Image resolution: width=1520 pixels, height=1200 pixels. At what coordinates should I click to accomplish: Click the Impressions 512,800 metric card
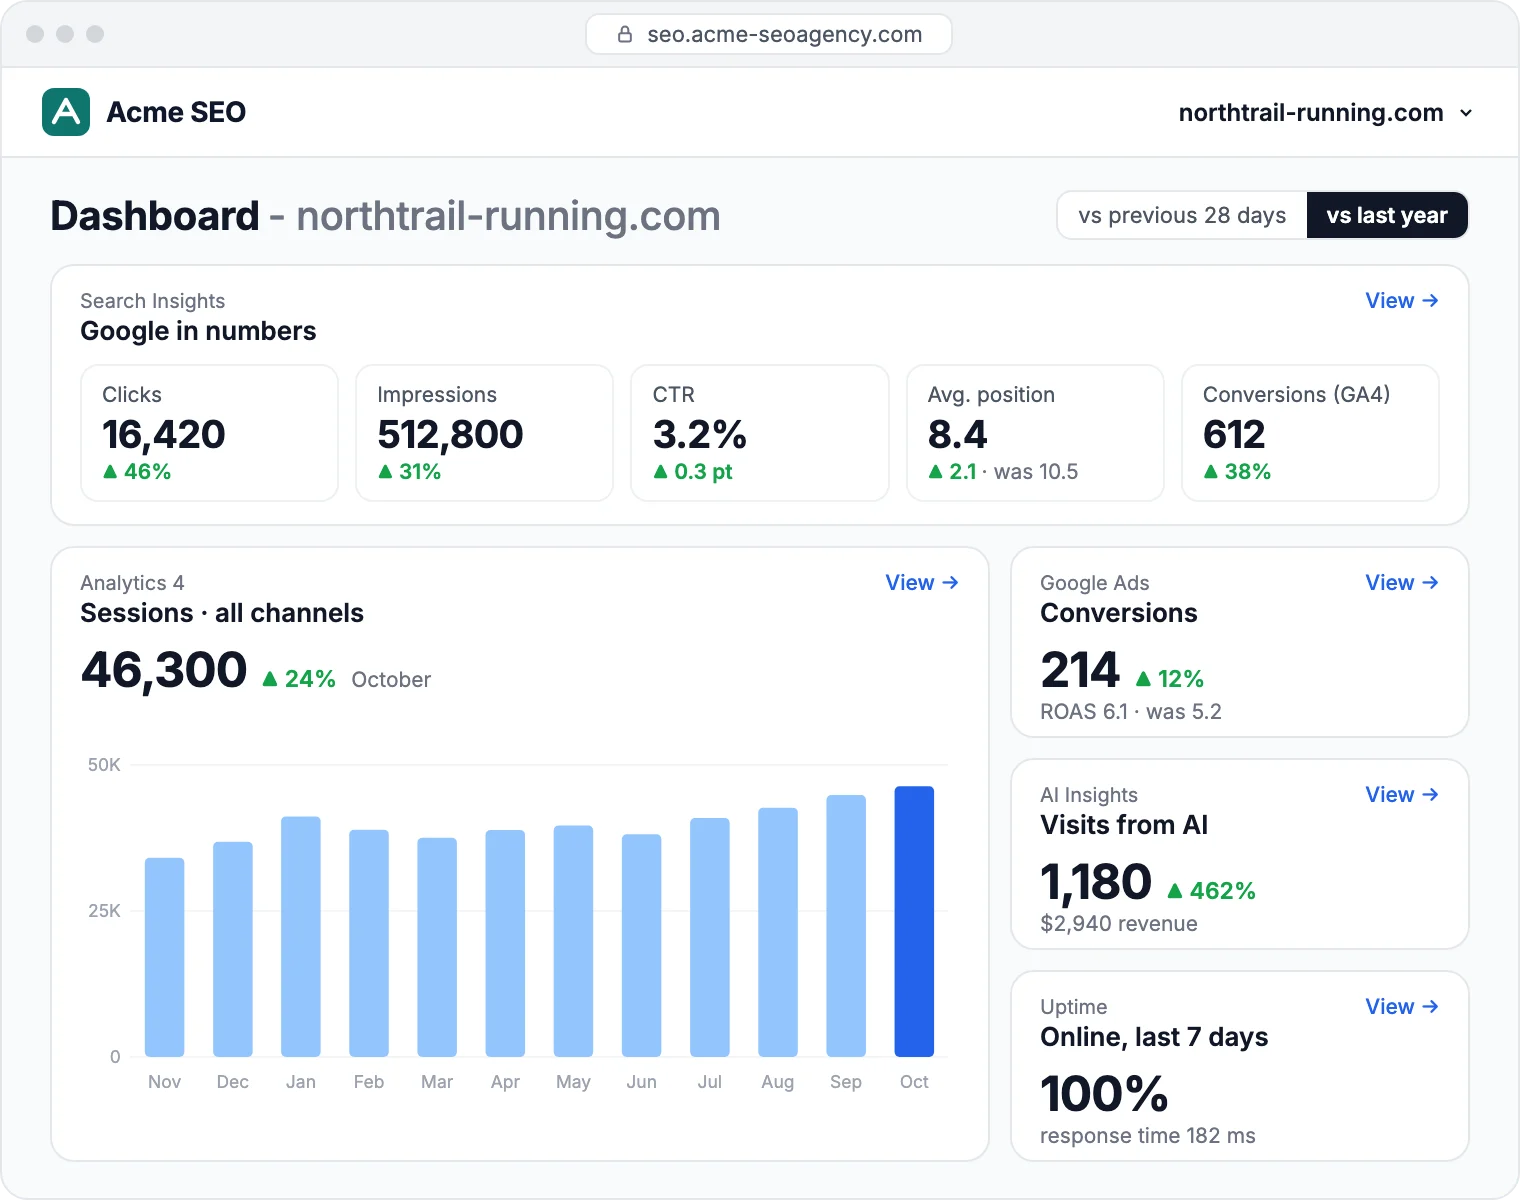484,433
